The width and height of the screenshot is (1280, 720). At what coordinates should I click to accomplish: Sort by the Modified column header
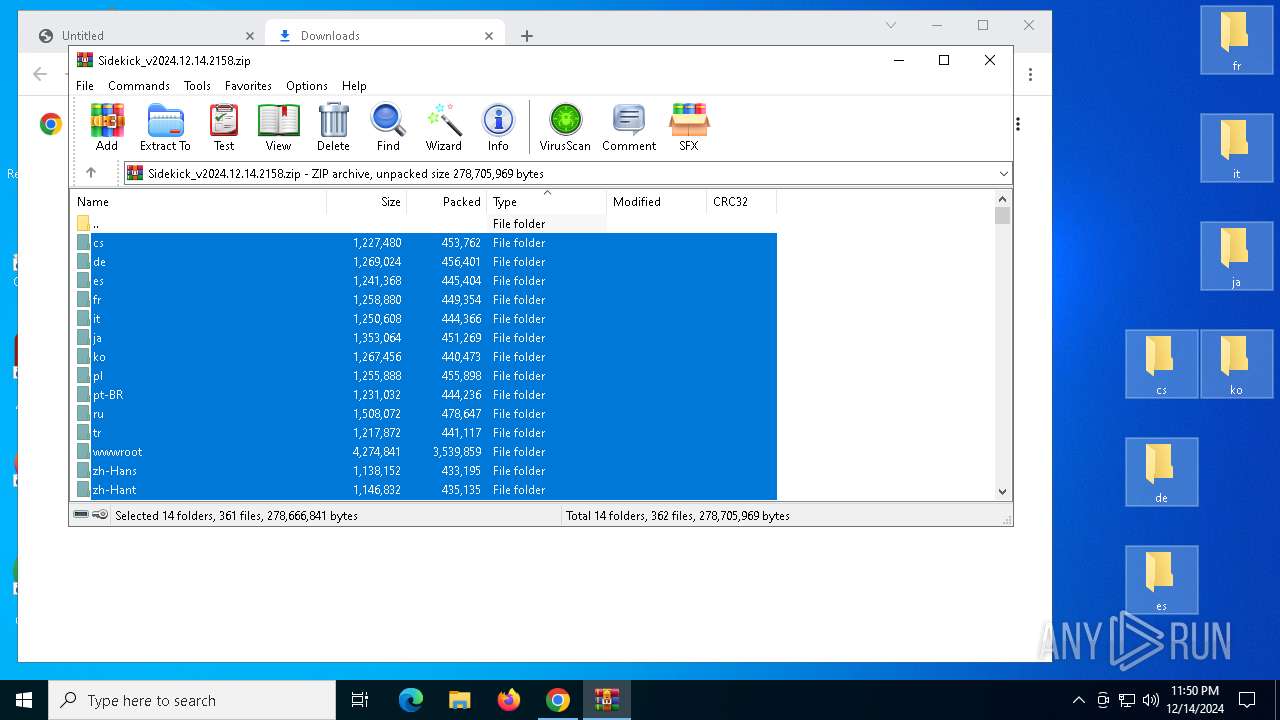pos(656,202)
